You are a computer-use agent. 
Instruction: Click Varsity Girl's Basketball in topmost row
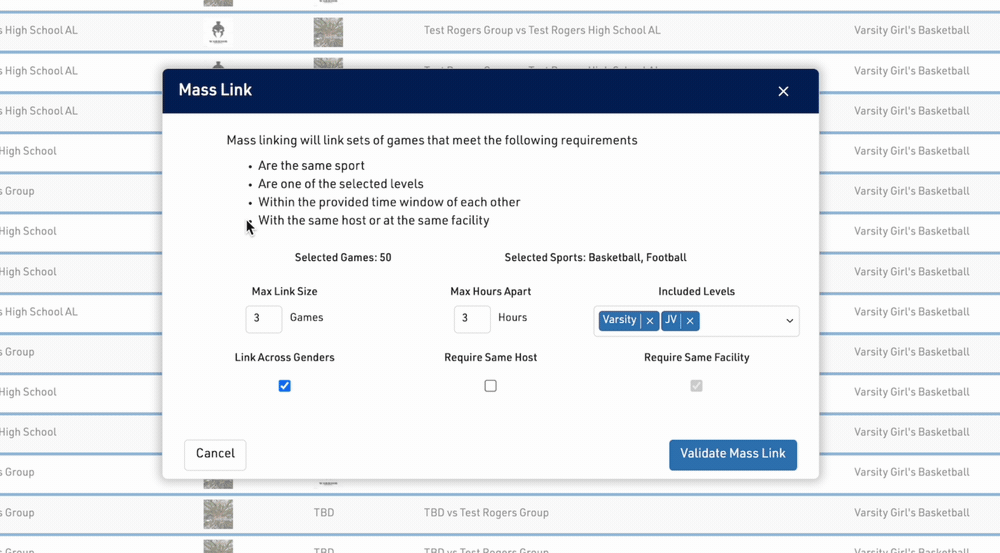click(x=911, y=31)
